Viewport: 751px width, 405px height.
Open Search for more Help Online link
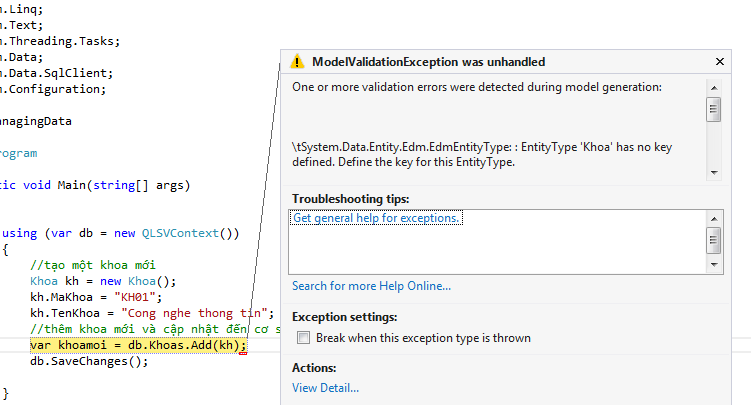(371, 286)
